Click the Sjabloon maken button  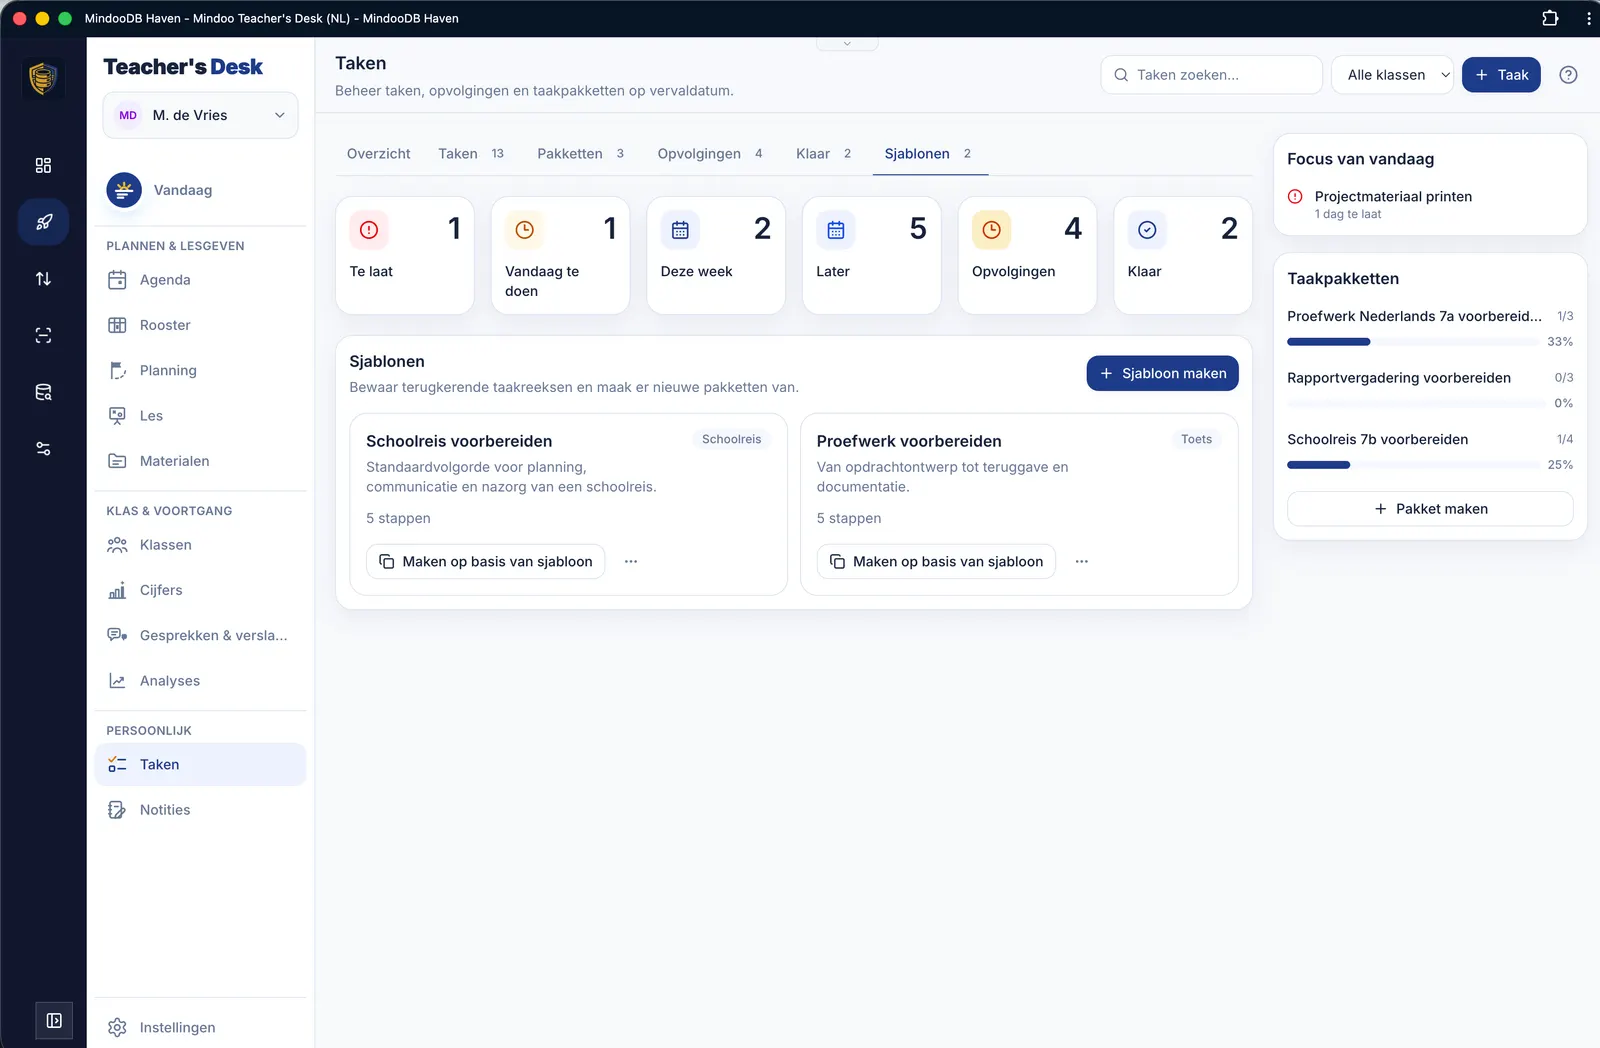1162,373
